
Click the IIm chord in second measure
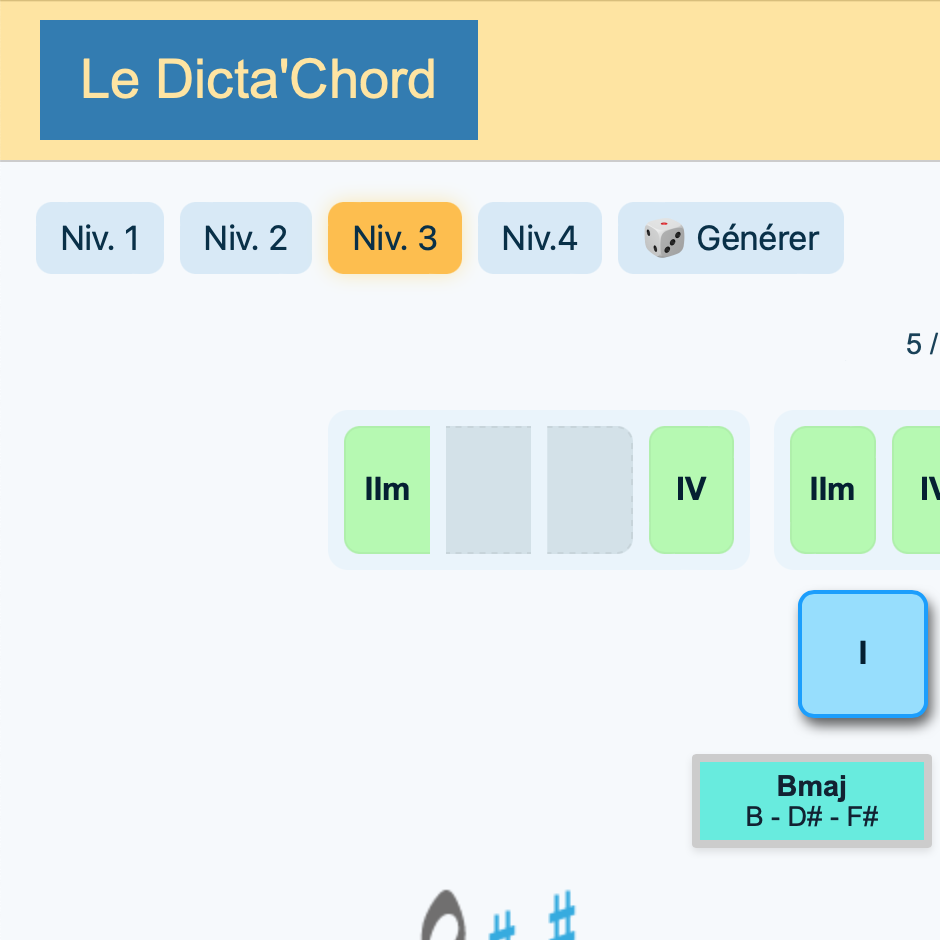832,490
